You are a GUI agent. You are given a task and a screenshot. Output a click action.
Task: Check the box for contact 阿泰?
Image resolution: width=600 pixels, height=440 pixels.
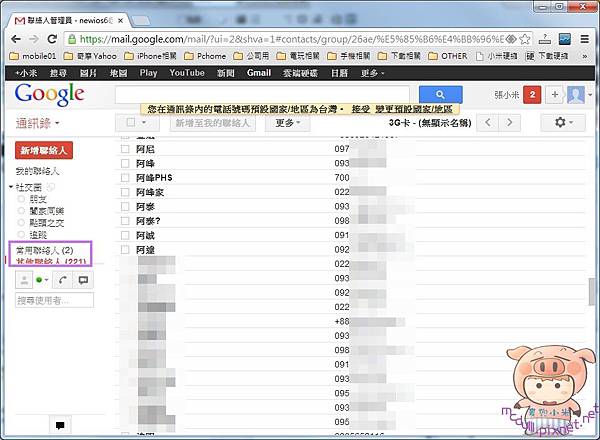click(x=125, y=221)
